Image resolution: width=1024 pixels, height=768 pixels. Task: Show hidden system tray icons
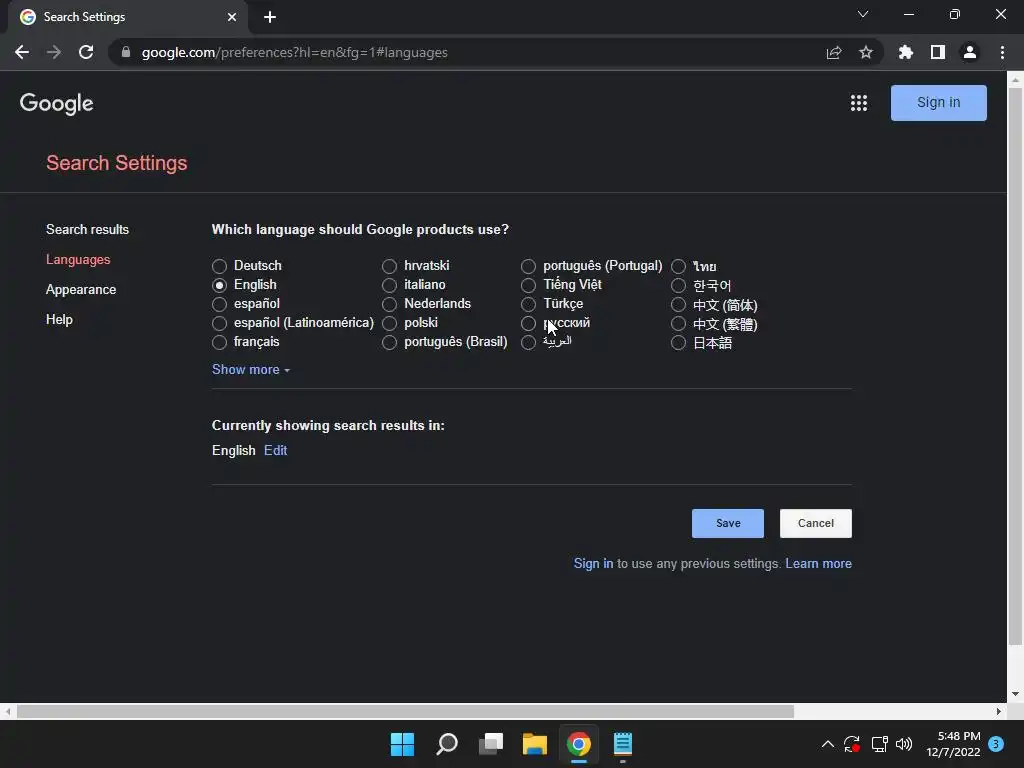[827, 744]
